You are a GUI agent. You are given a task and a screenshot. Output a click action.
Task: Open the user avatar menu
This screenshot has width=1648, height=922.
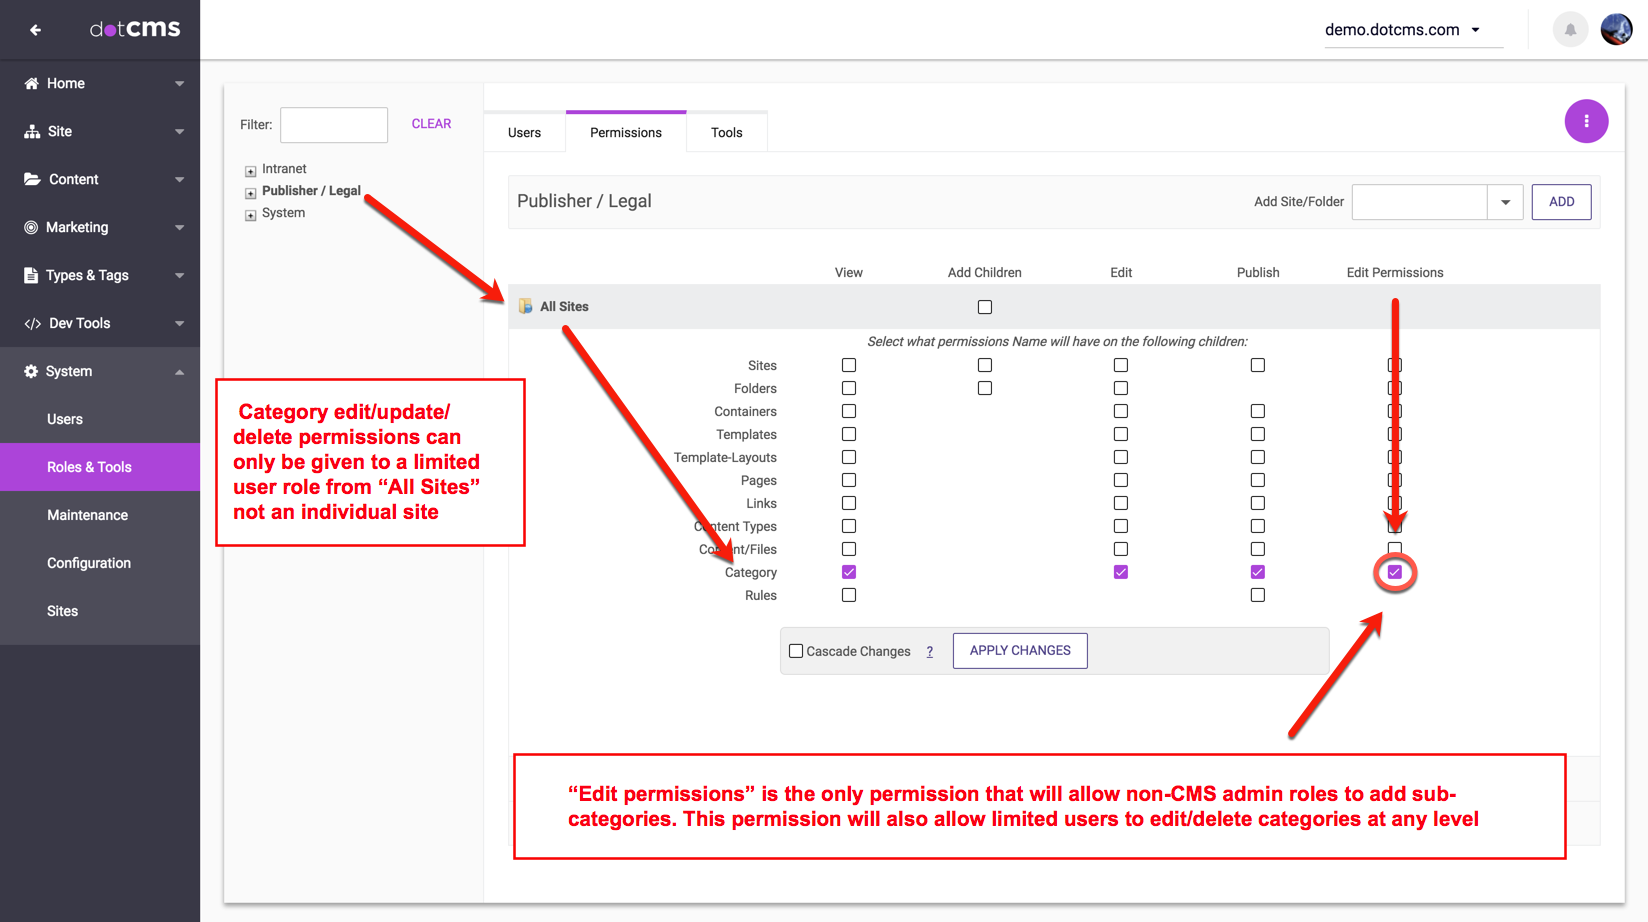pos(1616,30)
